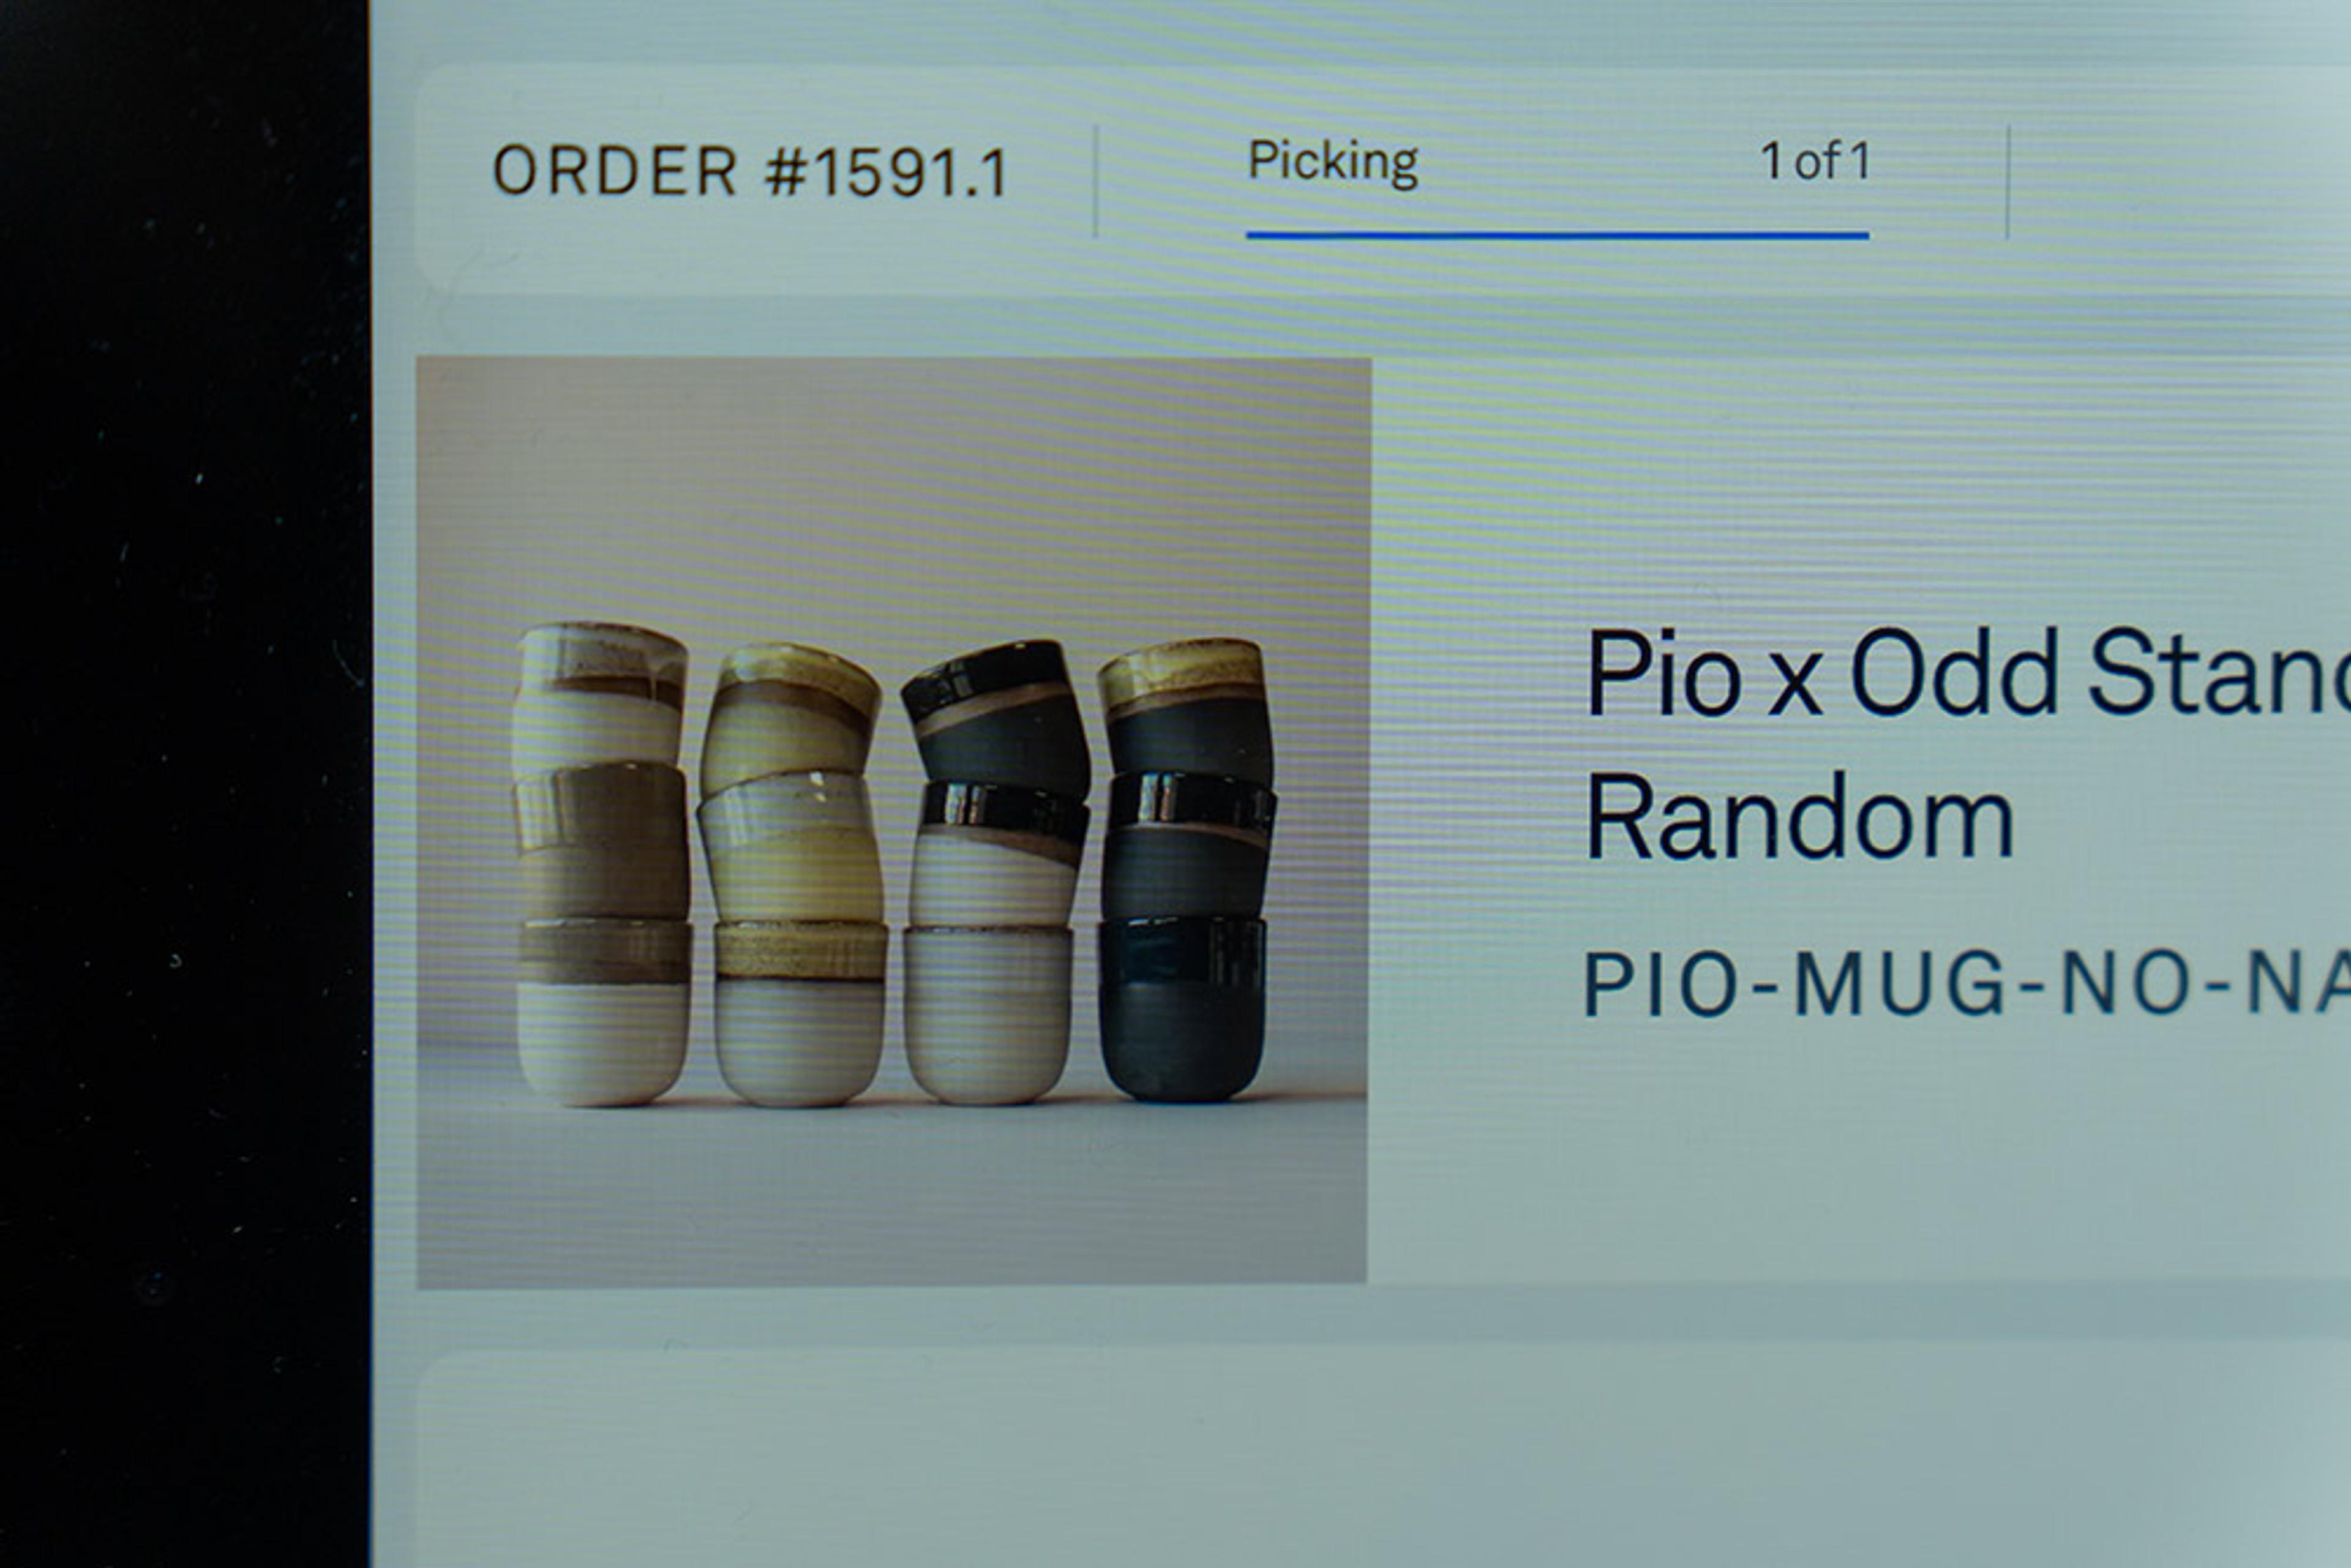Viewport: 2351px width, 1568px height.
Task: Click the tilted black mug on the third stack
Action: click(x=996, y=716)
